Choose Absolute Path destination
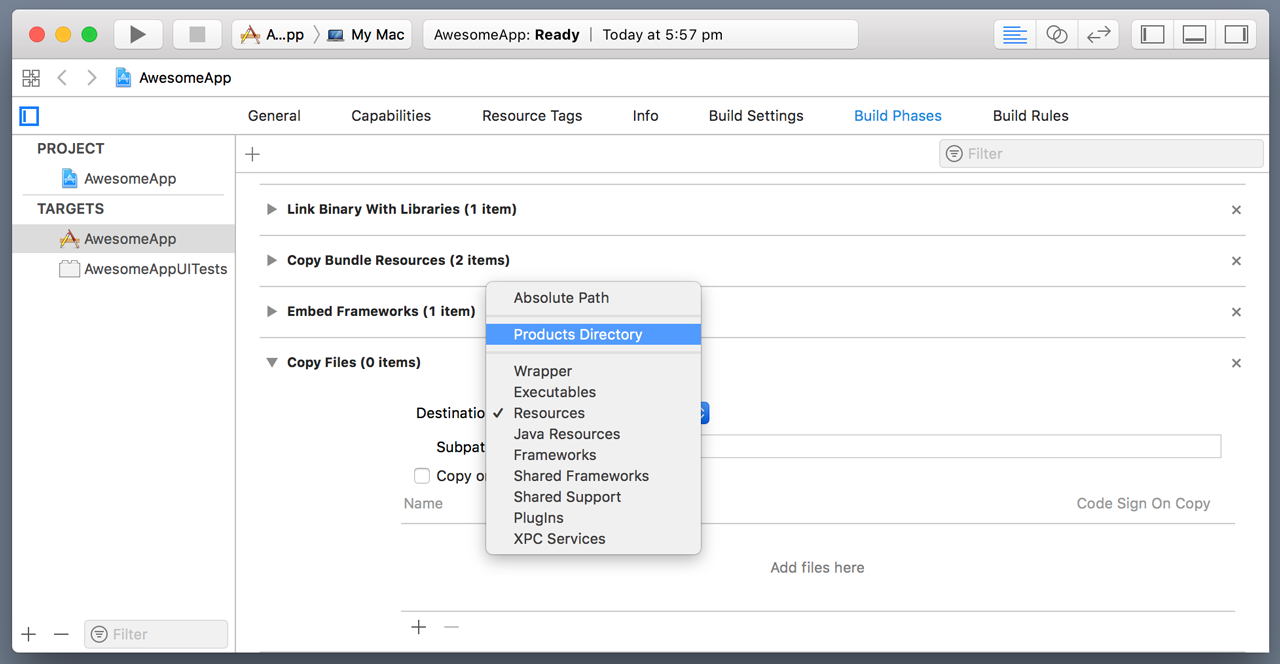1280x664 pixels. pyautogui.click(x=593, y=298)
